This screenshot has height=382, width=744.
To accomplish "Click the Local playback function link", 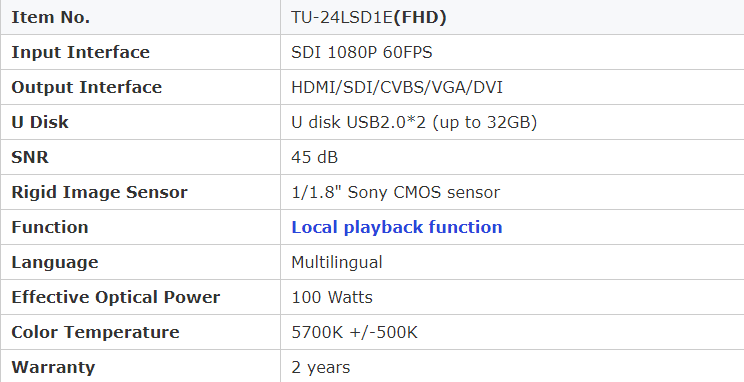I will pos(397,227).
